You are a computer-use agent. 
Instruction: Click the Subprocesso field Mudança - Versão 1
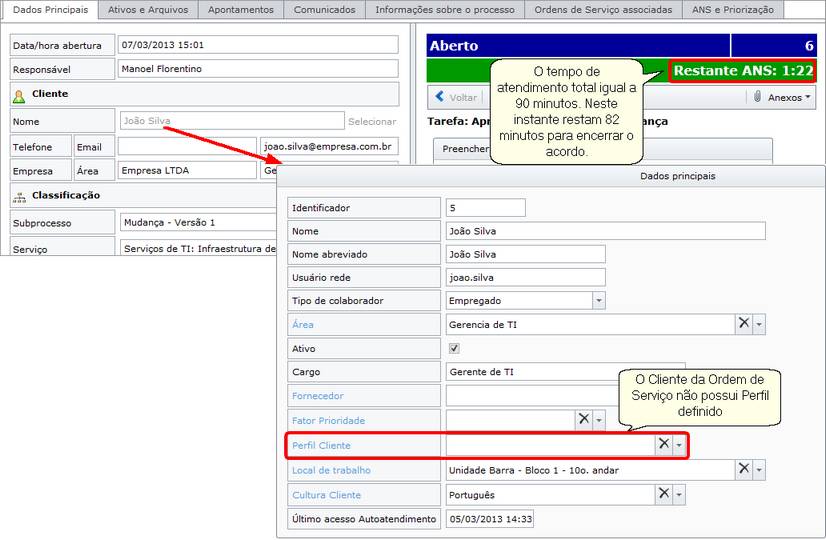(x=198, y=222)
